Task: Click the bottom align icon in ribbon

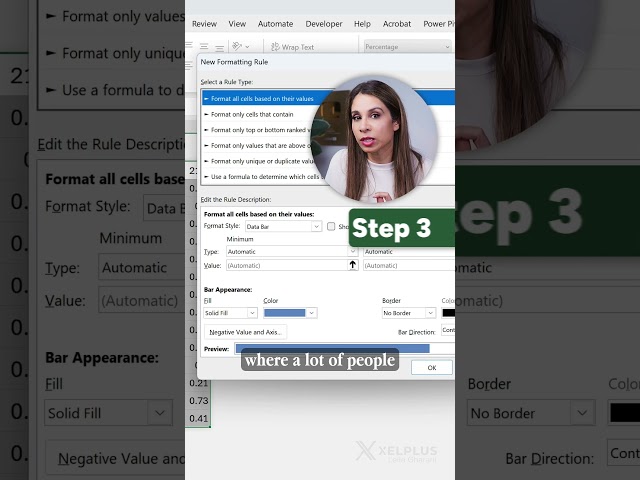Action: tap(220, 47)
